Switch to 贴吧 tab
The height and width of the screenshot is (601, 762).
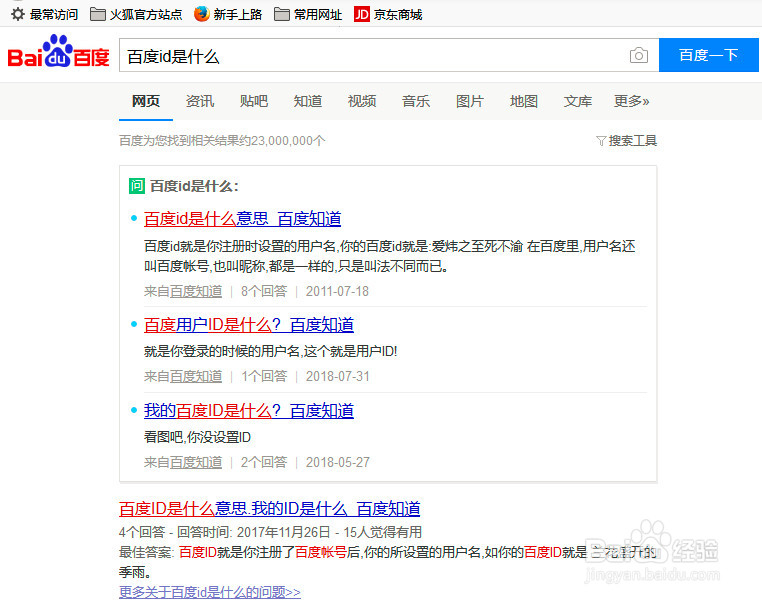coord(254,101)
